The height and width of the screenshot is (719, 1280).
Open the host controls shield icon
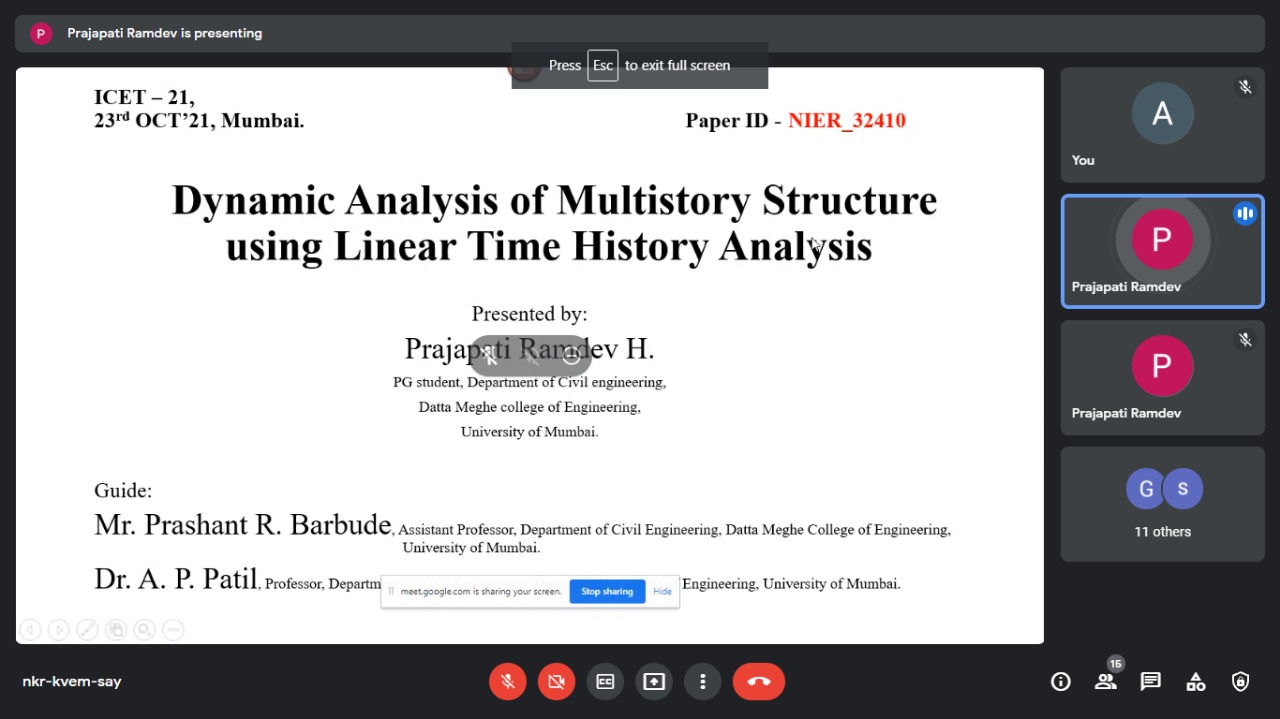pos(1241,682)
